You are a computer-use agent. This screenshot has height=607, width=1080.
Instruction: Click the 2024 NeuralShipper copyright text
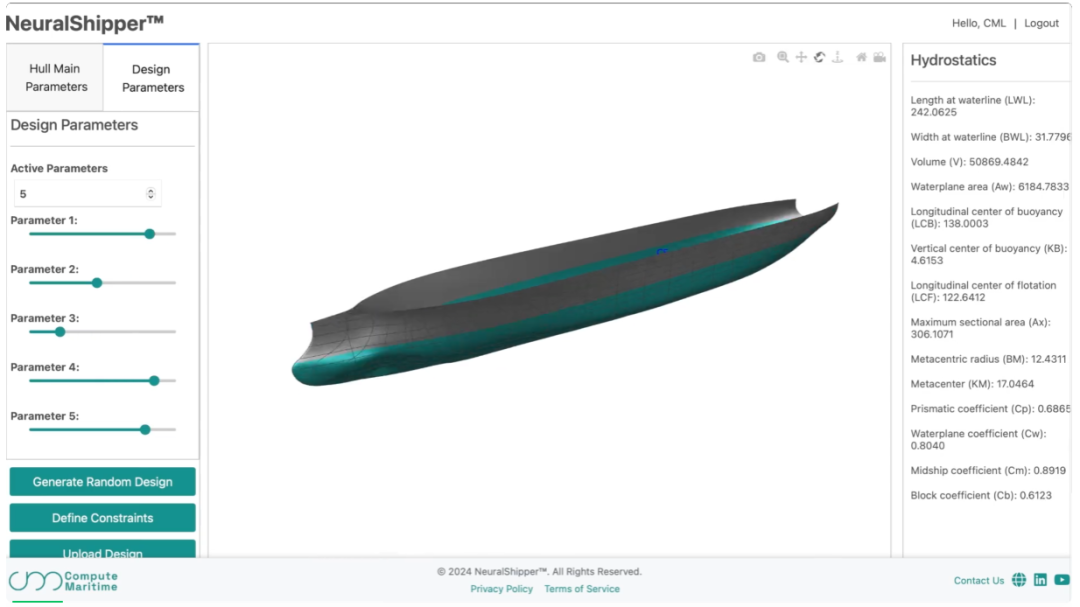[x=539, y=572]
